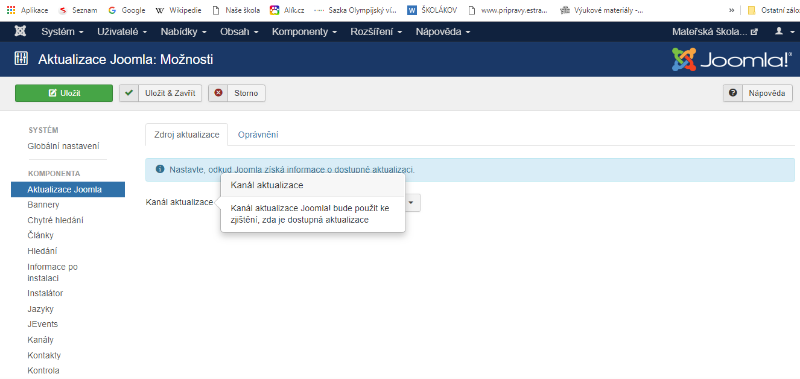Screen dimensions: 800x379
Task: Open the Mateřská škola site link
Action: [x=715, y=32]
